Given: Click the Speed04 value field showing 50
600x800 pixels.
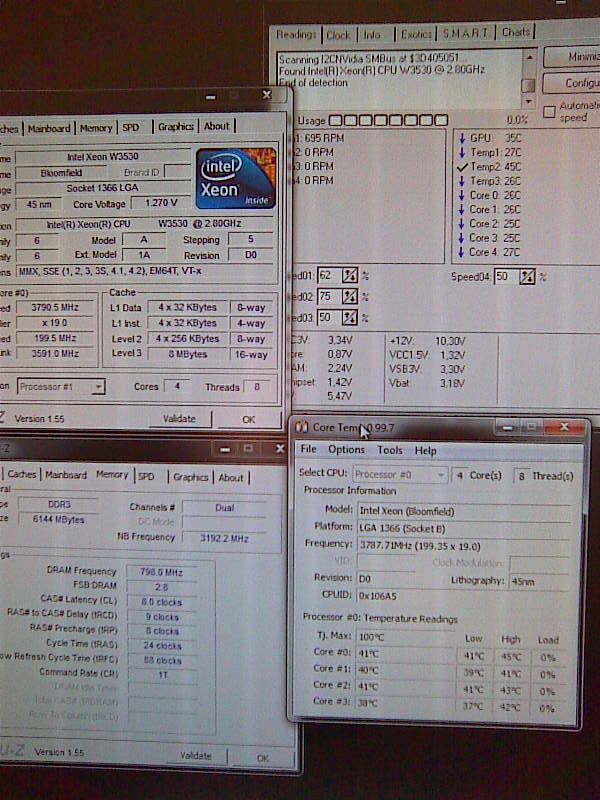Looking at the screenshot, I should coord(507,277).
